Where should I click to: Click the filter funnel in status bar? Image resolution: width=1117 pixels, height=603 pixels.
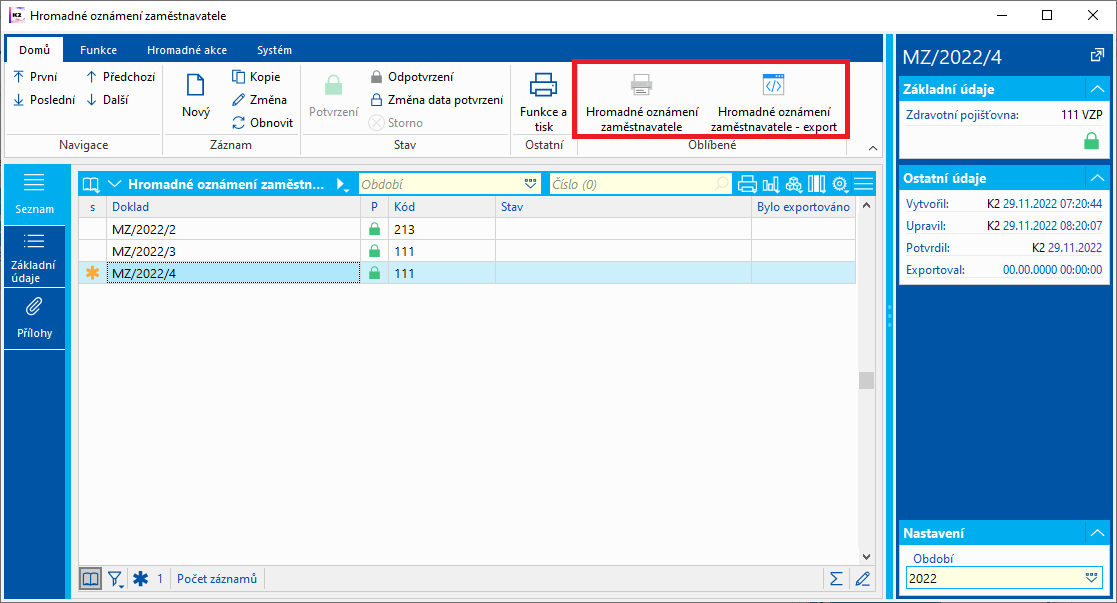coord(115,579)
